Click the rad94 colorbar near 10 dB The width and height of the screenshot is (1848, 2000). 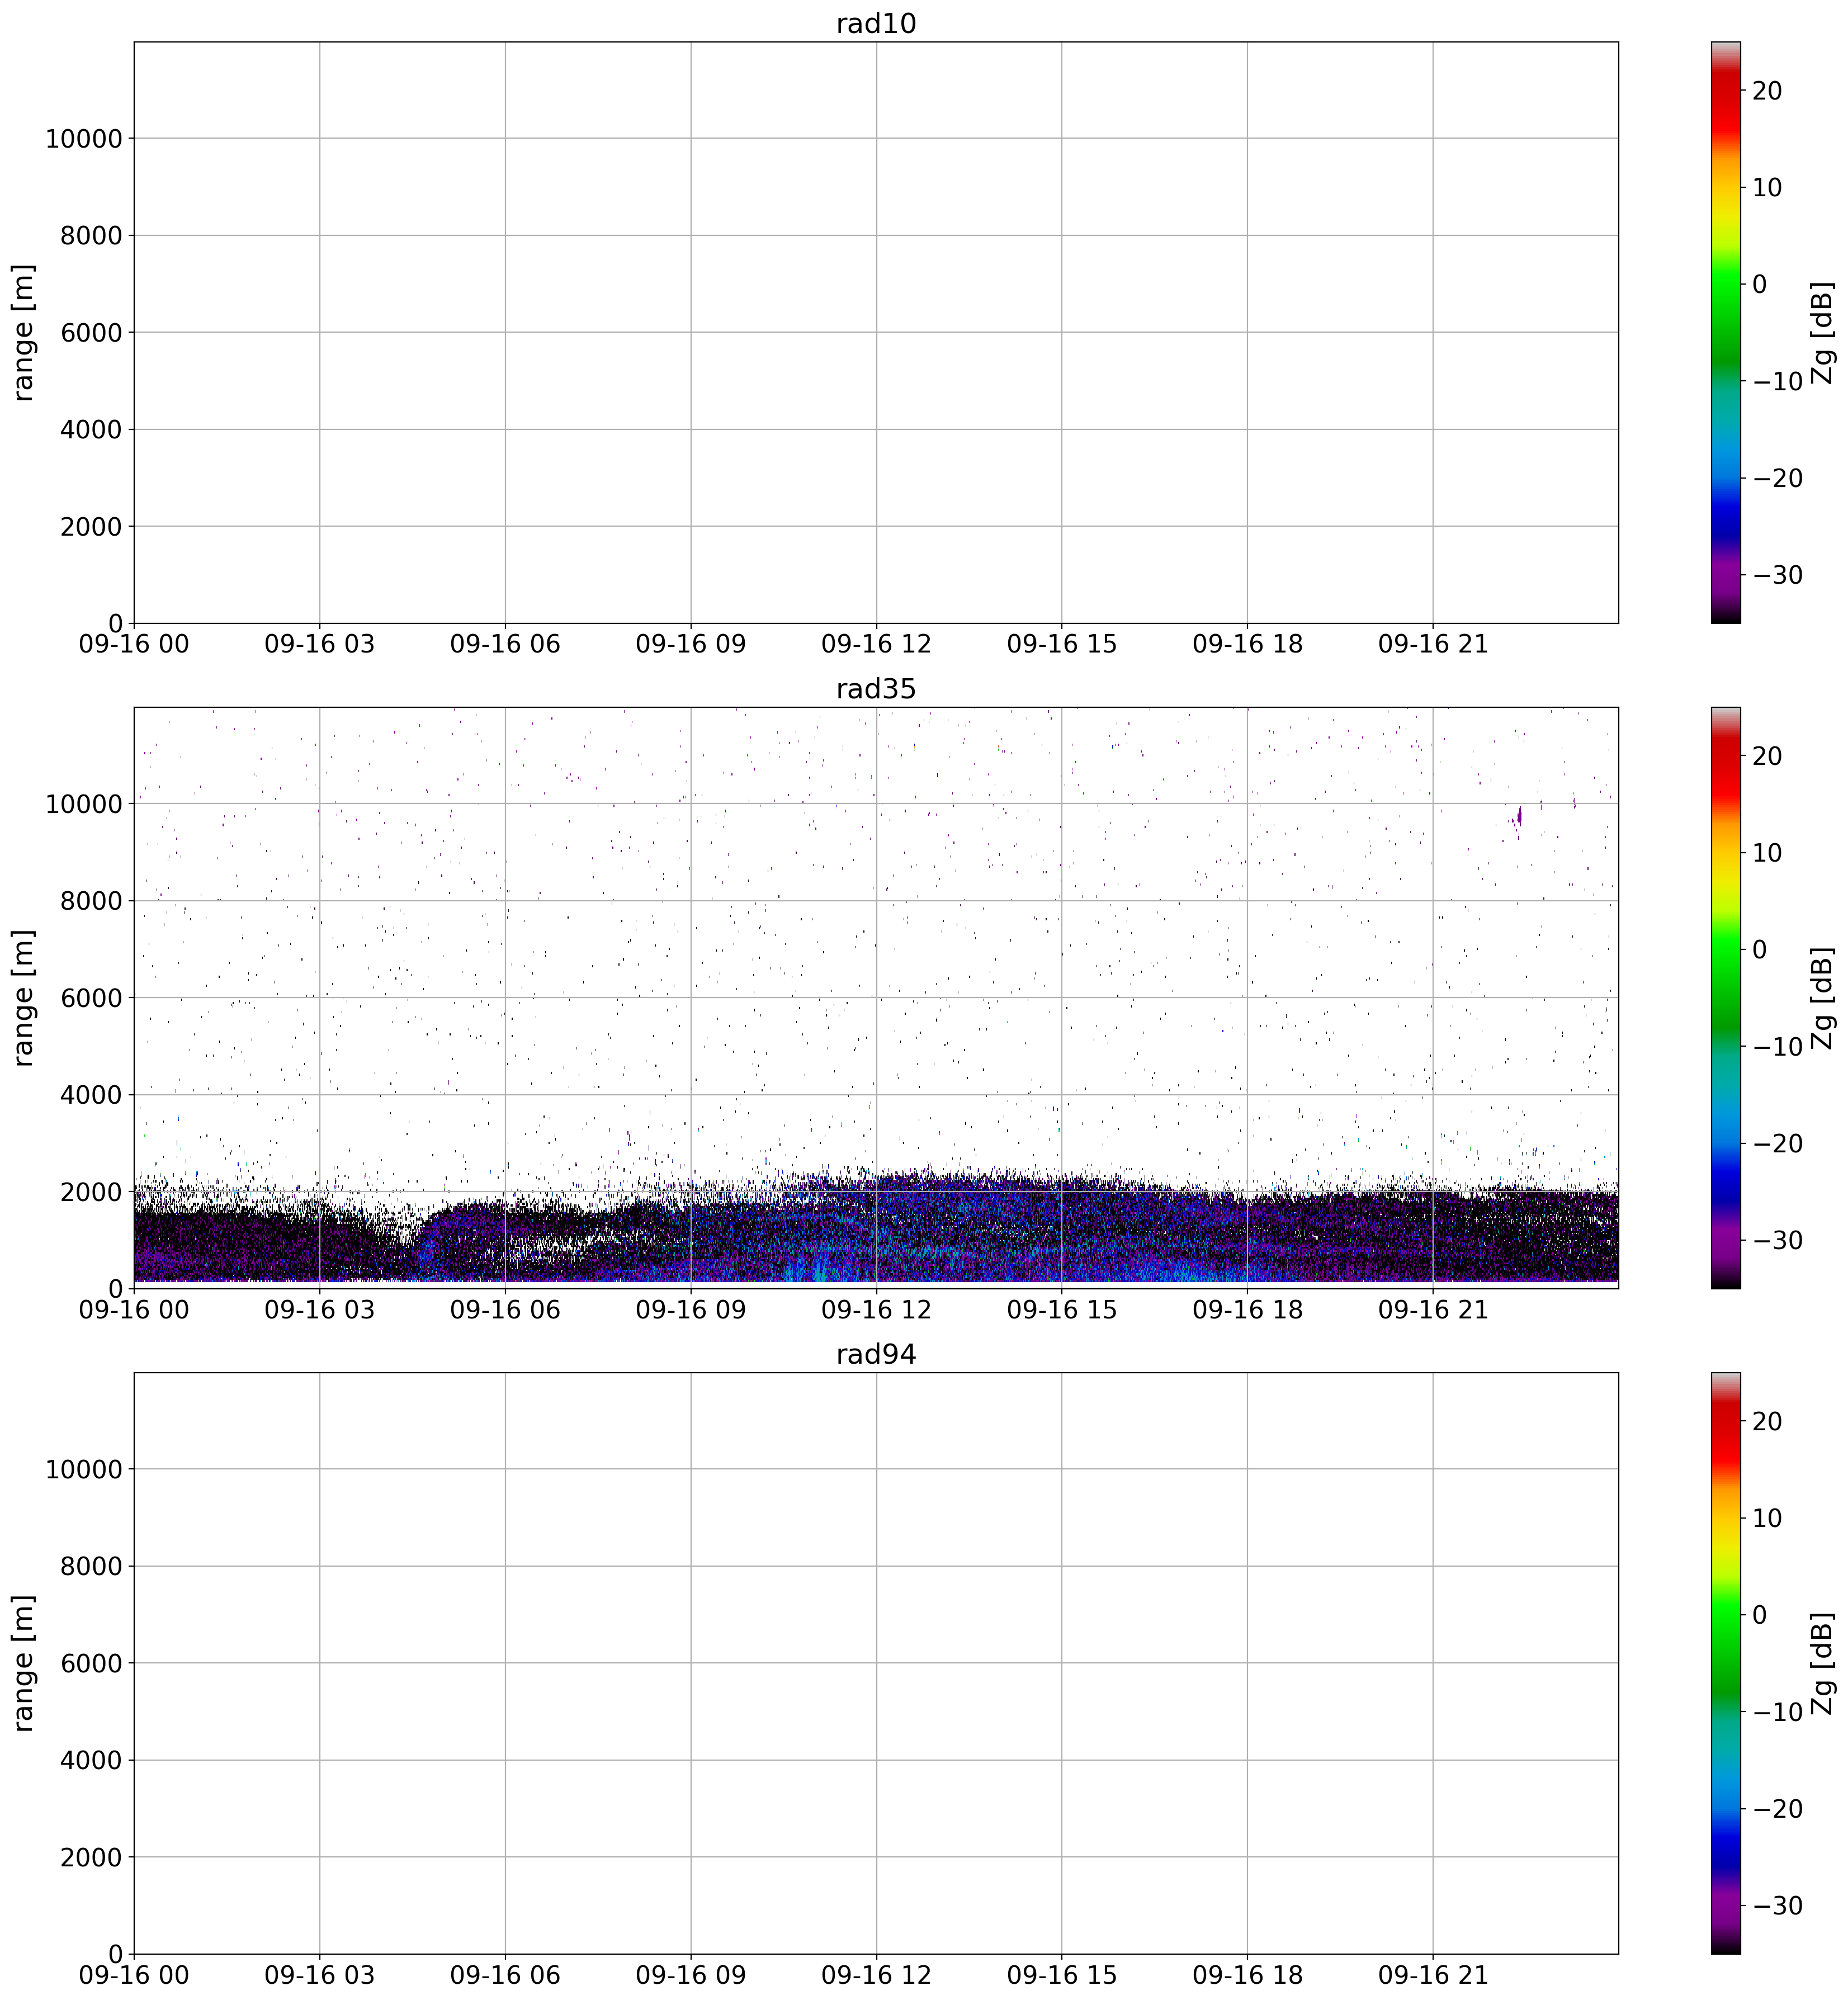coord(1725,1518)
